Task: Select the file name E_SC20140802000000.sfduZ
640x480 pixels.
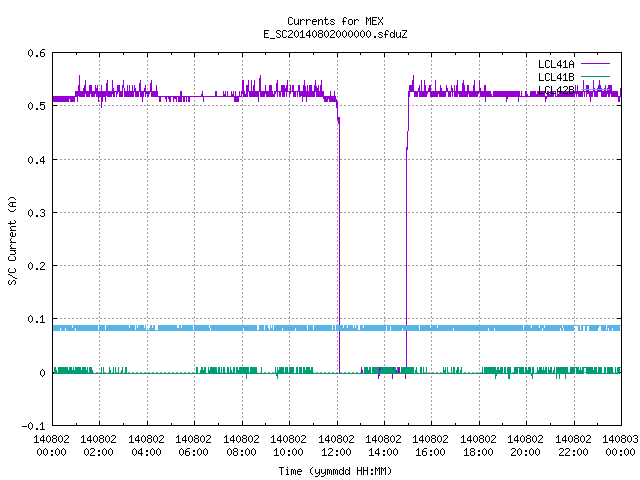Action: tap(335, 34)
